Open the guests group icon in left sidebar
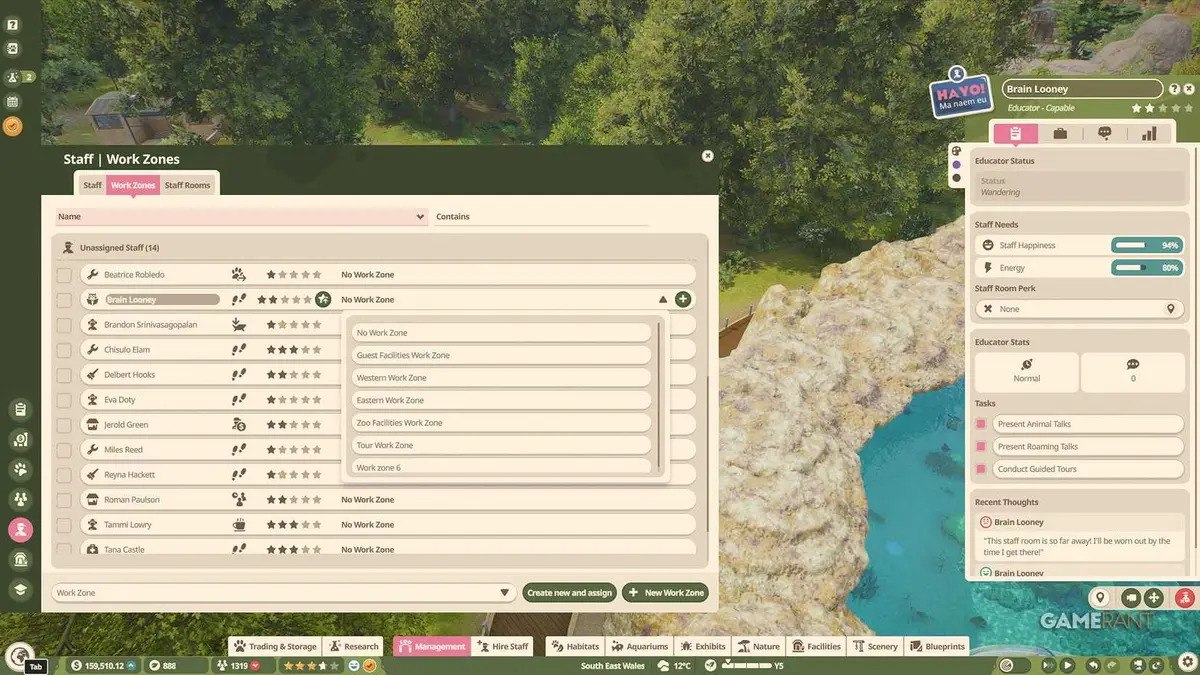The height and width of the screenshot is (675, 1200). click(x=20, y=499)
